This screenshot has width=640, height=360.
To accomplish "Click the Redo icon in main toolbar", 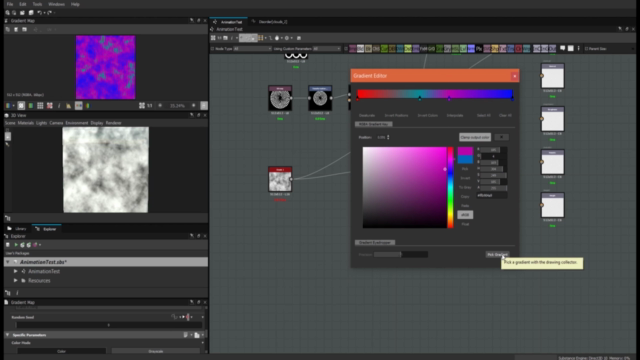I will tap(49, 13).
